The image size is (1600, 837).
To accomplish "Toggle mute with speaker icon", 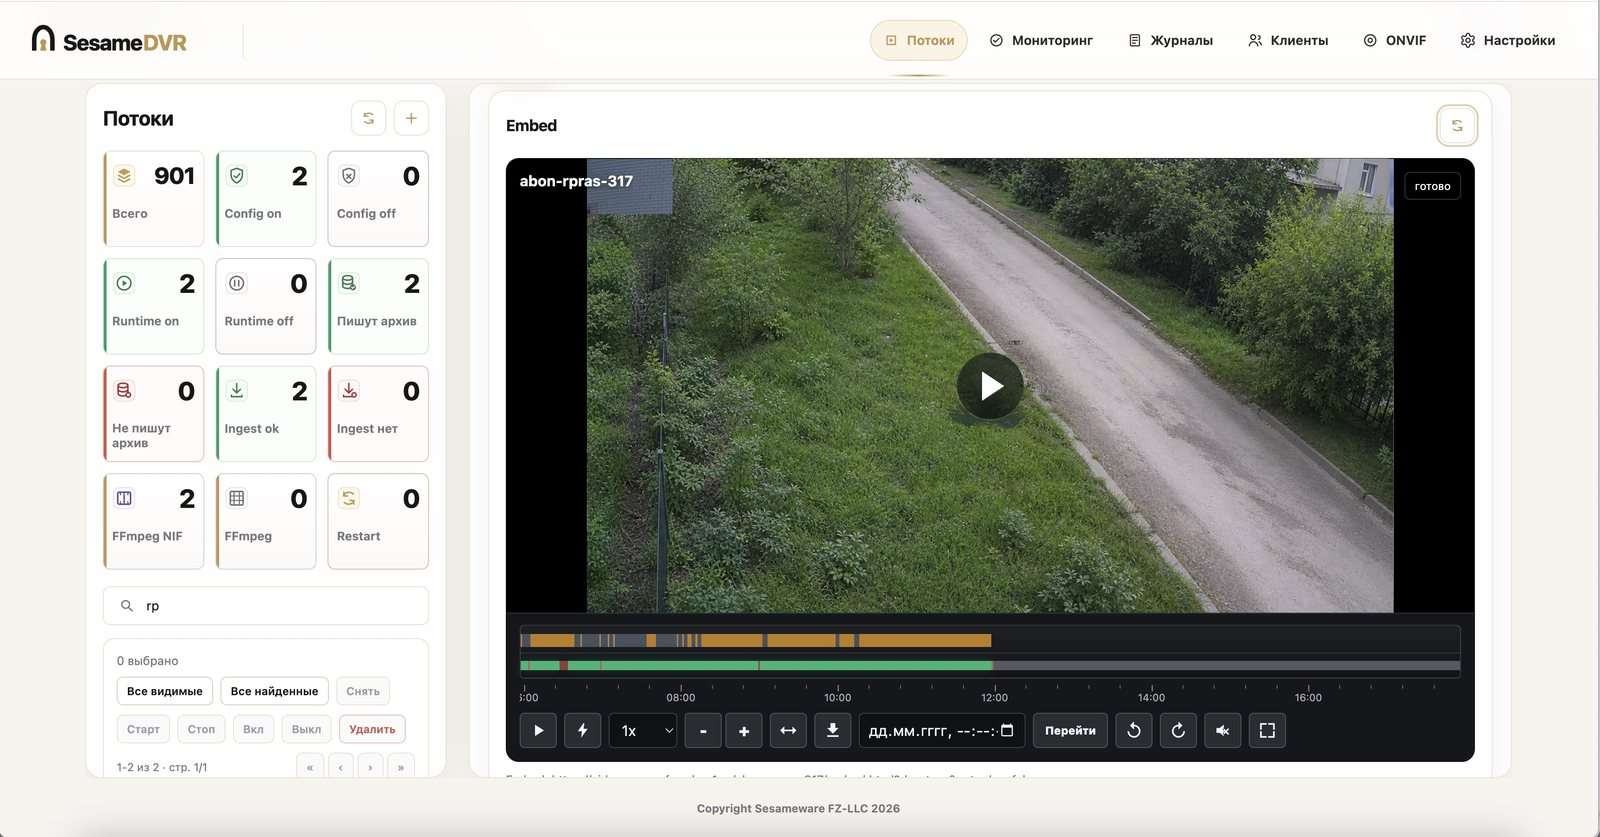I will [x=1223, y=731].
